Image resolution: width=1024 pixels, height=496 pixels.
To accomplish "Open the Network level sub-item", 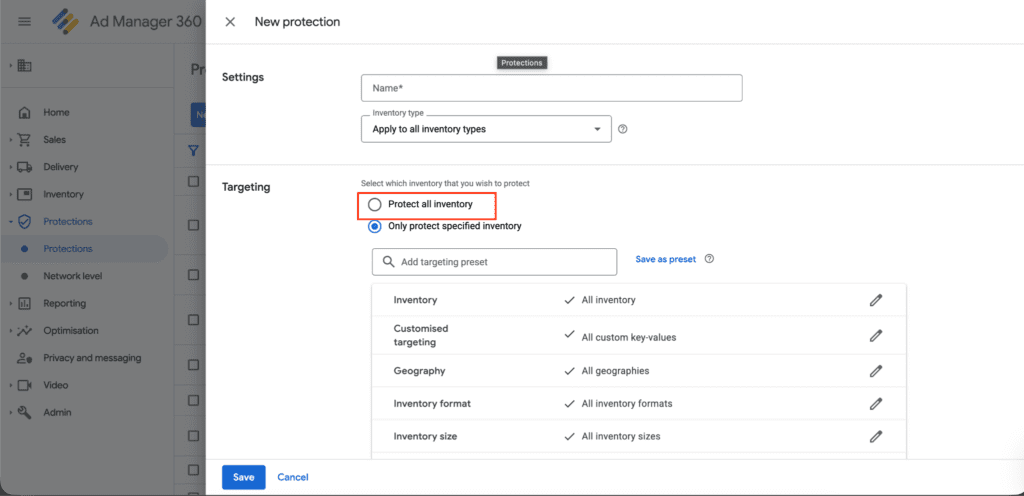I will (x=72, y=276).
